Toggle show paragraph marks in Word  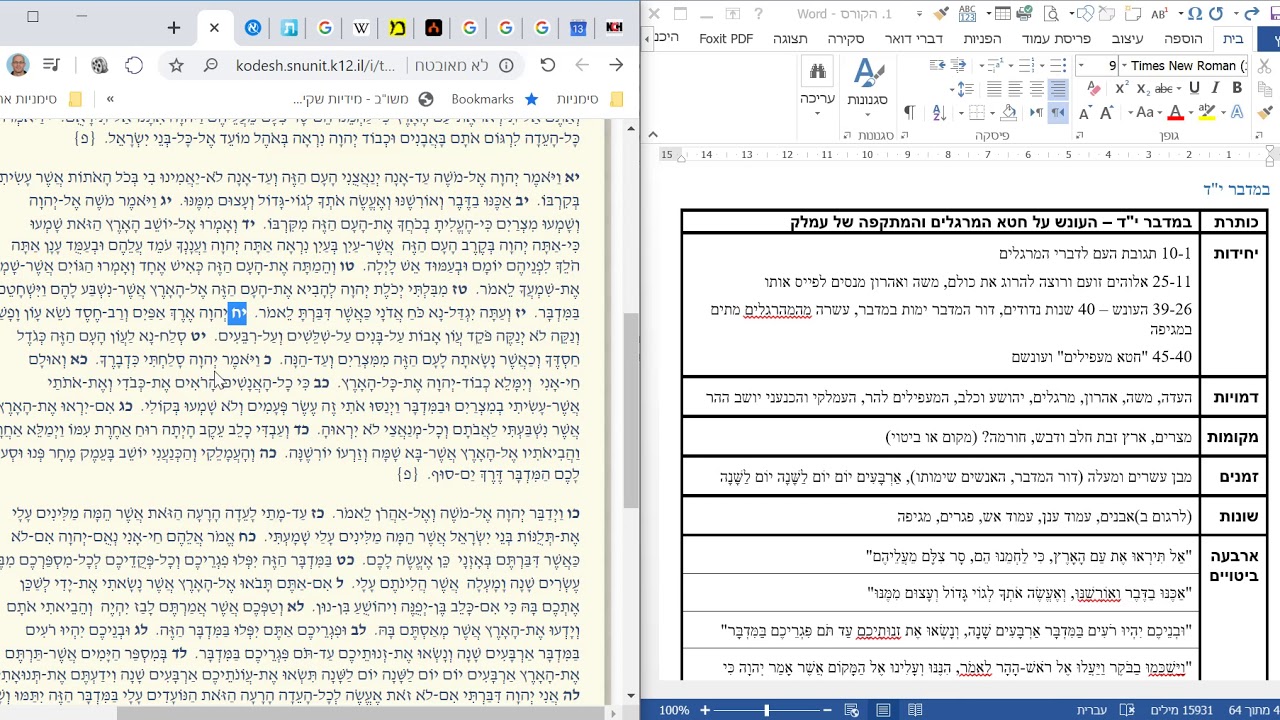pyautogui.click(x=910, y=112)
